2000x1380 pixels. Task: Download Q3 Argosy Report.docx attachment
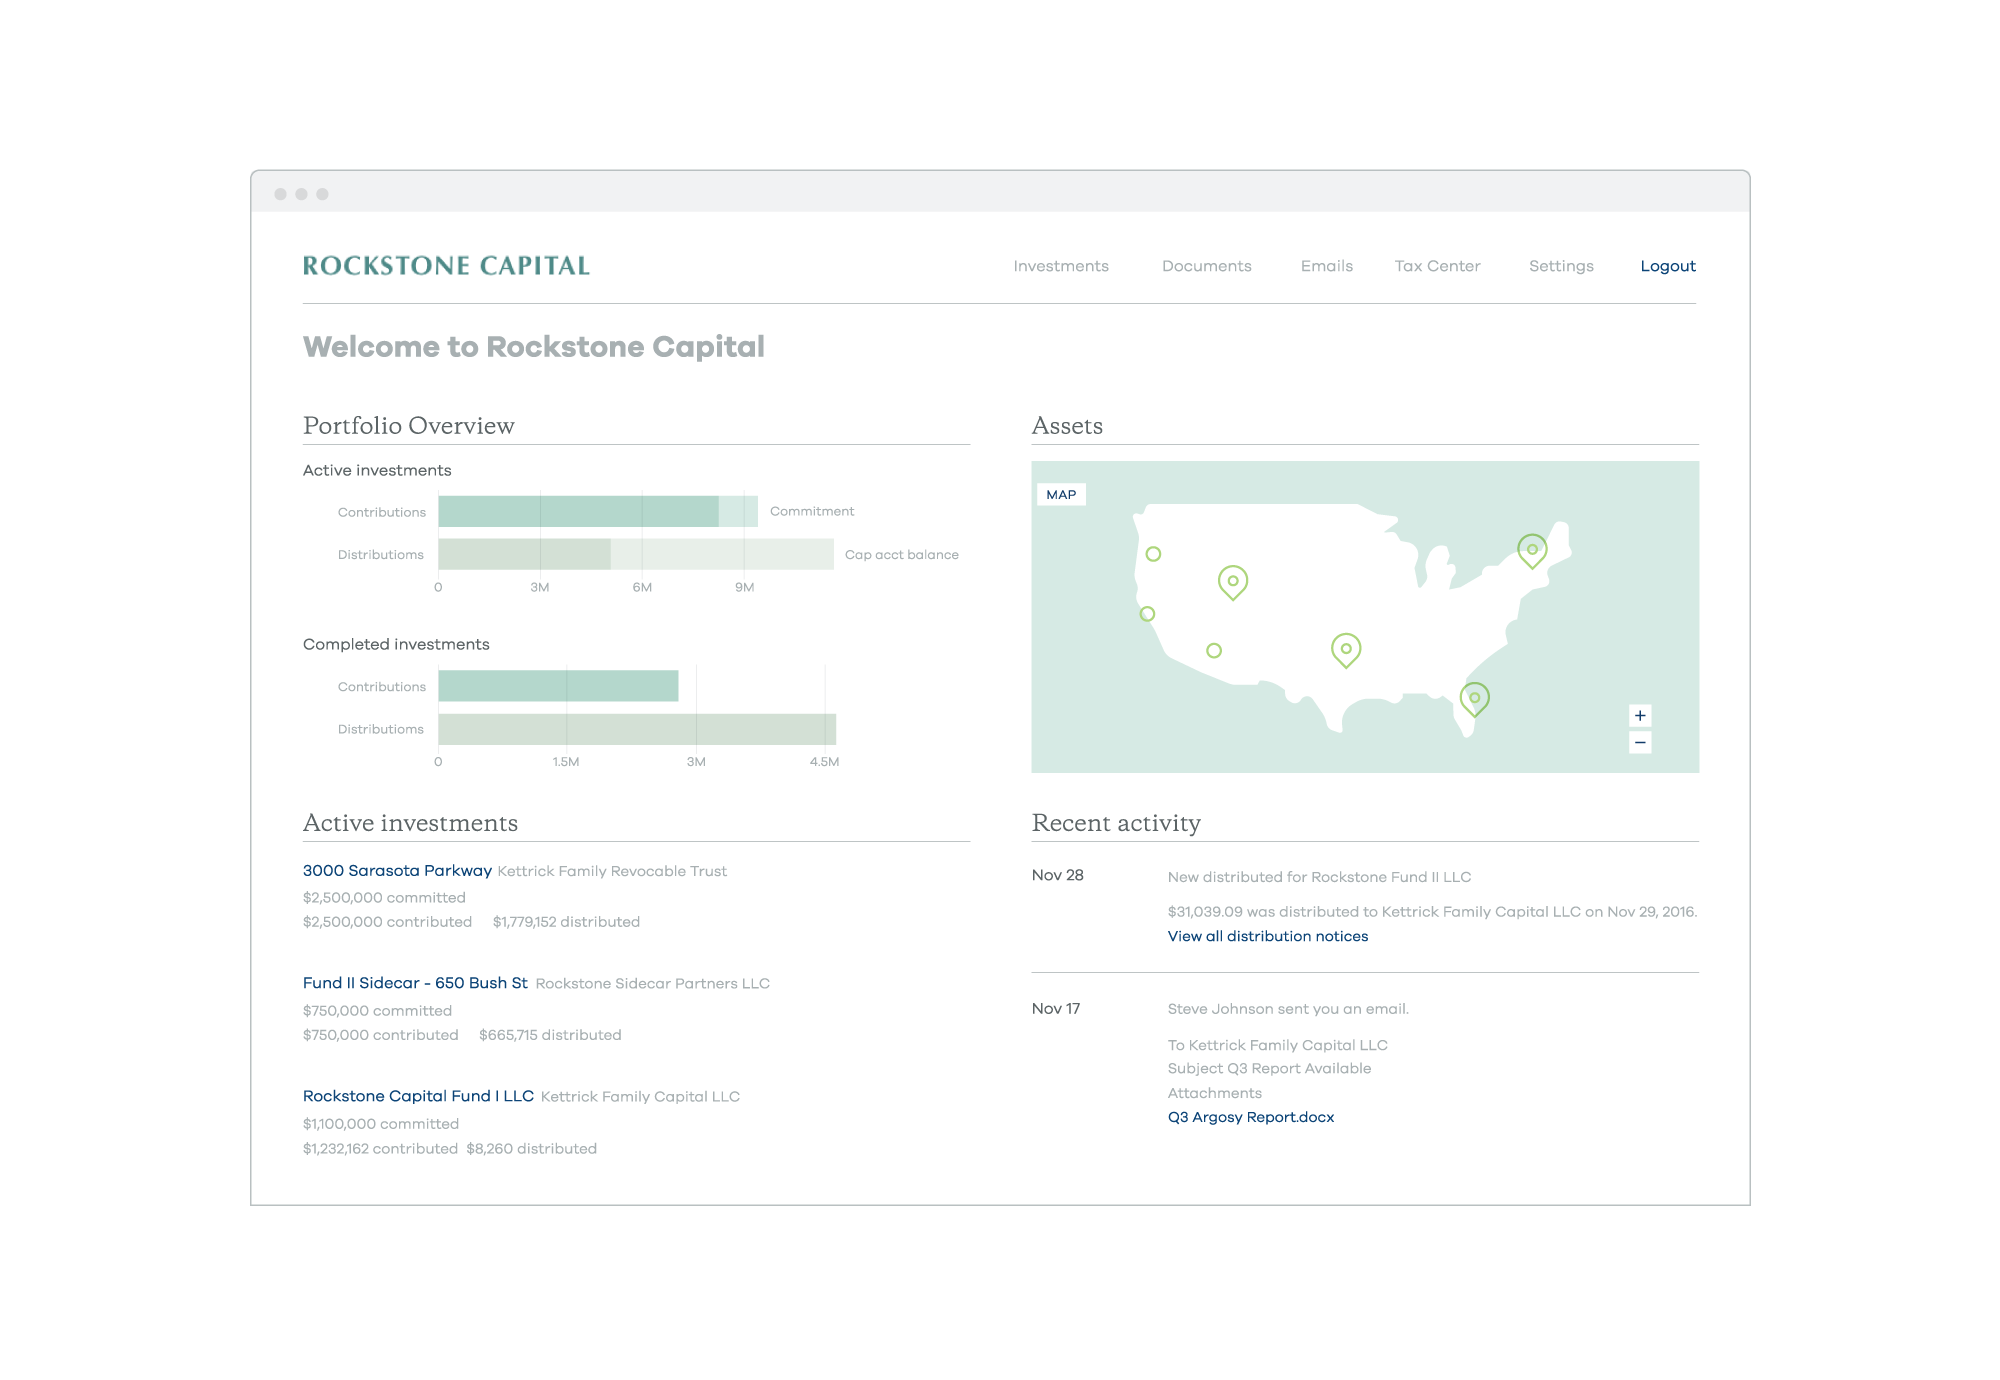[x=1250, y=1117]
